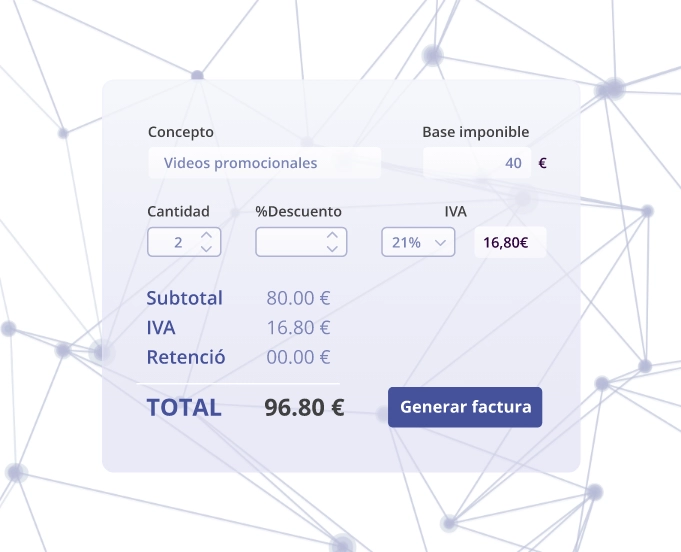Viewport: 681px width, 552px height.
Task: Click the euro symbol beside Base imponible
Action: 542,163
